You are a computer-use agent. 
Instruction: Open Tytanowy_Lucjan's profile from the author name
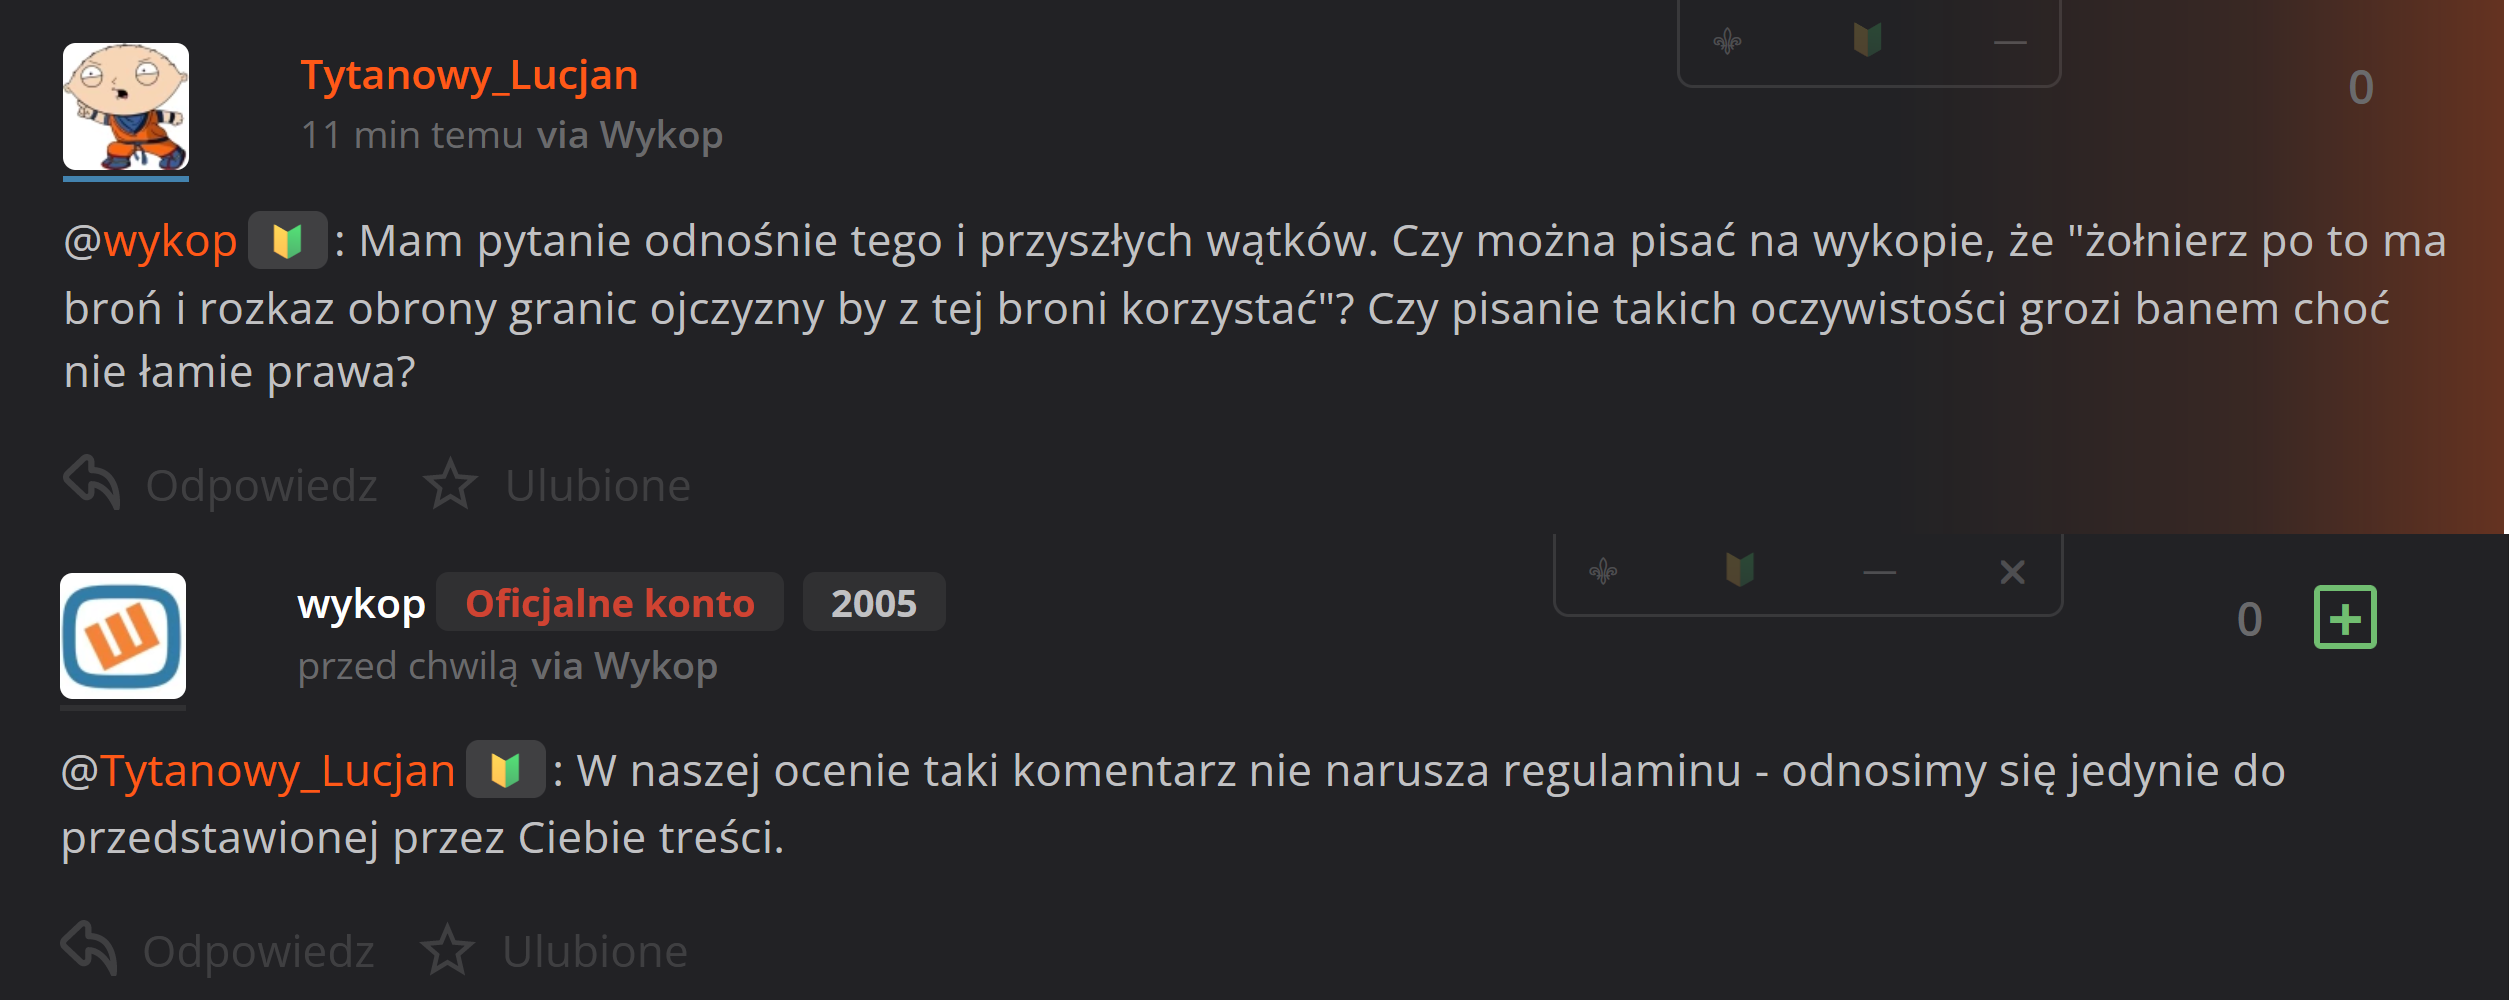pos(469,75)
